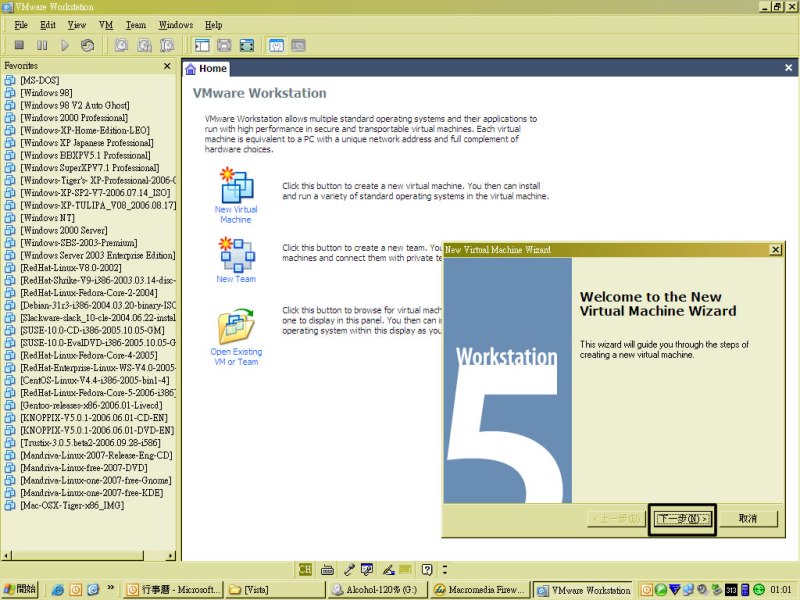Image resolution: width=800 pixels, height=600 pixels.
Task: Open the File menu
Action: point(21,25)
